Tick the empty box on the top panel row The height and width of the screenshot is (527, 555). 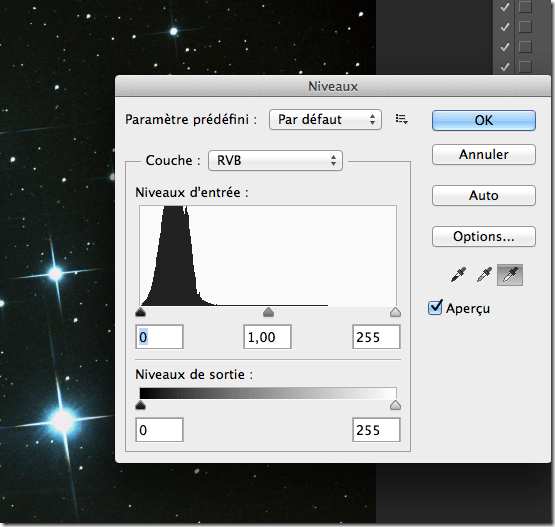point(525,7)
